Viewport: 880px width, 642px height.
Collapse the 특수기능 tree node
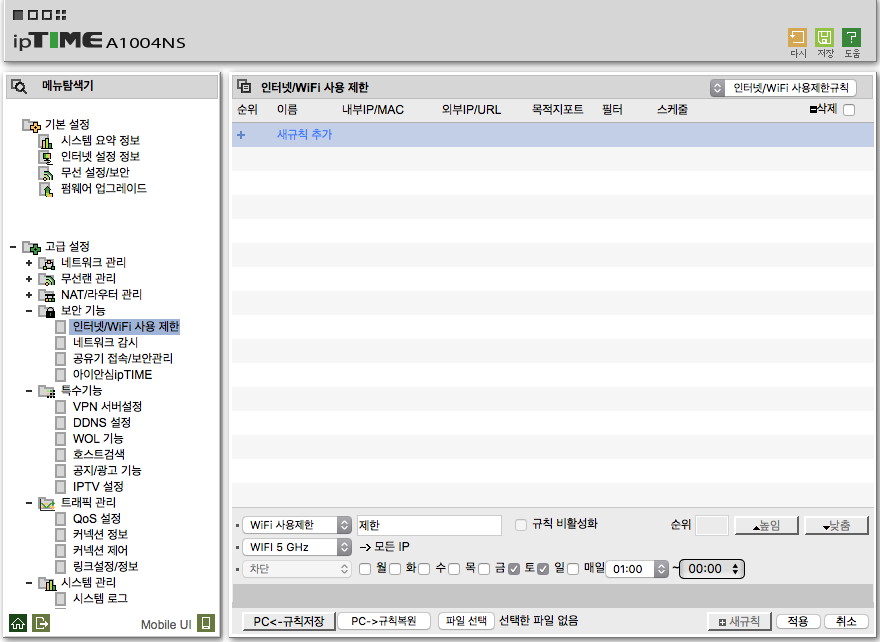point(29,391)
